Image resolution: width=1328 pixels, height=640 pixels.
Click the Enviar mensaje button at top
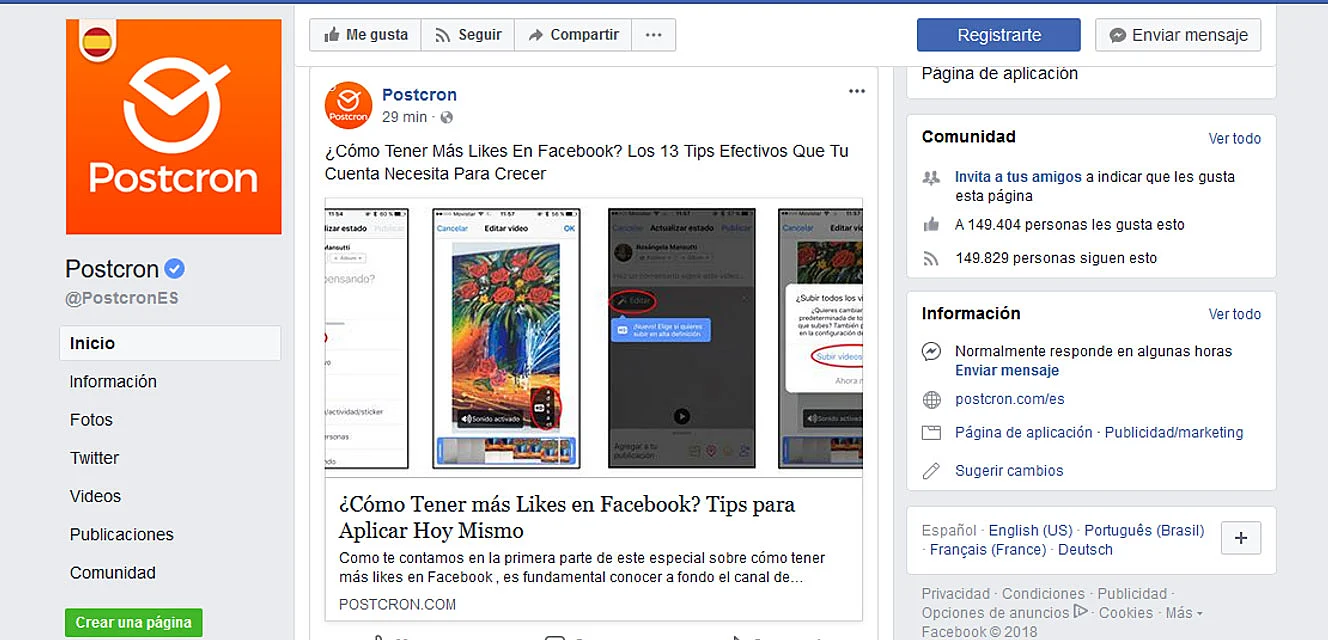pyautogui.click(x=1178, y=35)
